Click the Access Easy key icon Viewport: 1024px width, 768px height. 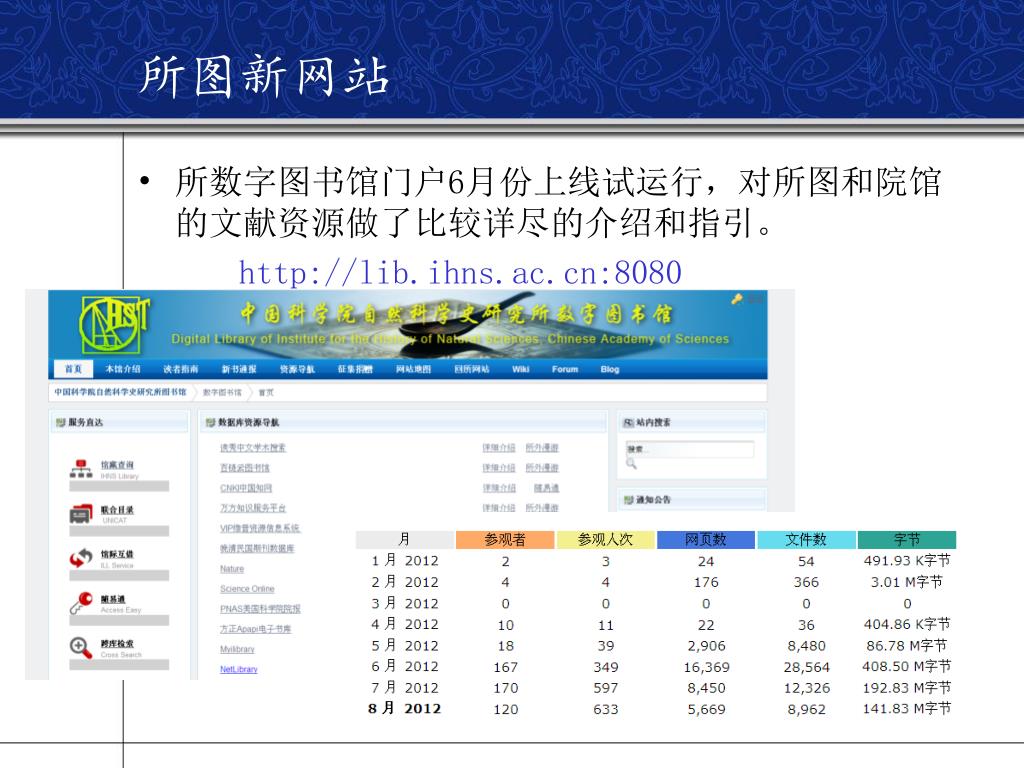click(81, 603)
